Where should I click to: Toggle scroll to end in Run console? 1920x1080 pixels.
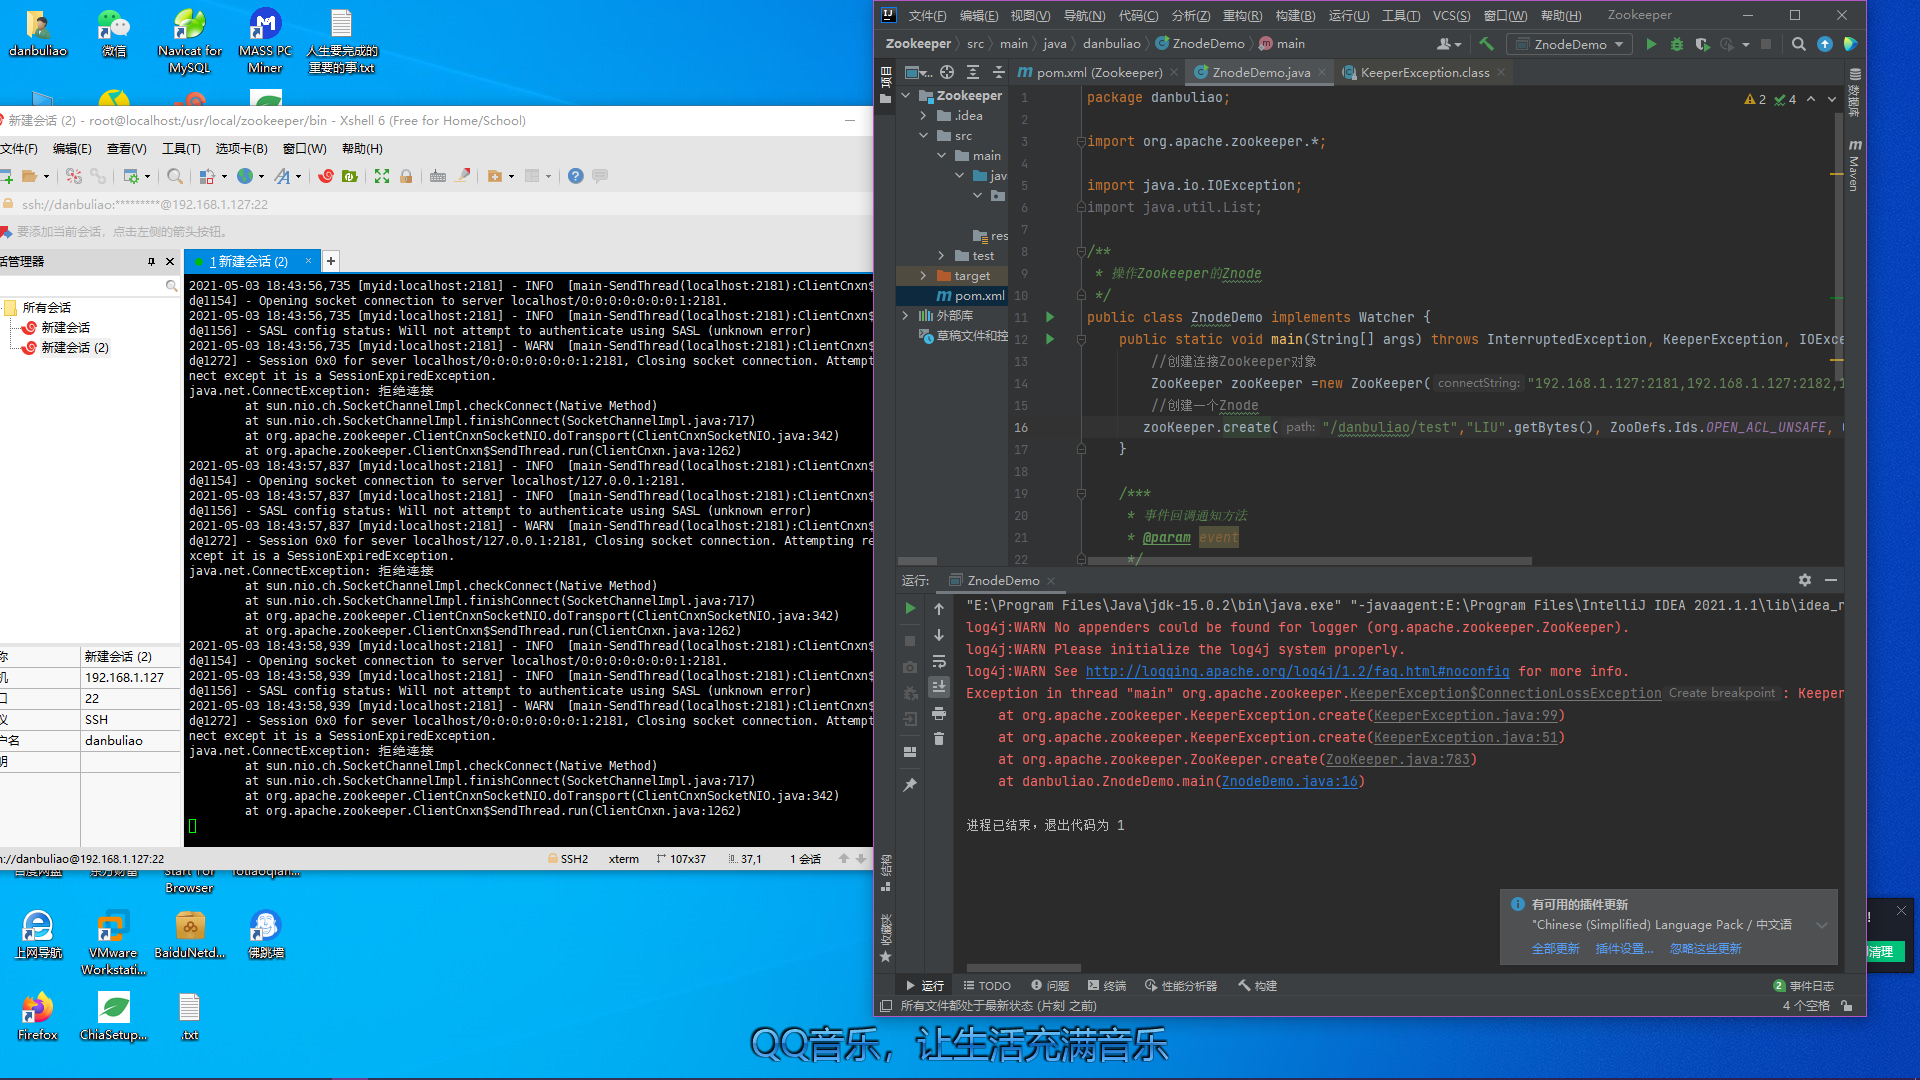939,687
